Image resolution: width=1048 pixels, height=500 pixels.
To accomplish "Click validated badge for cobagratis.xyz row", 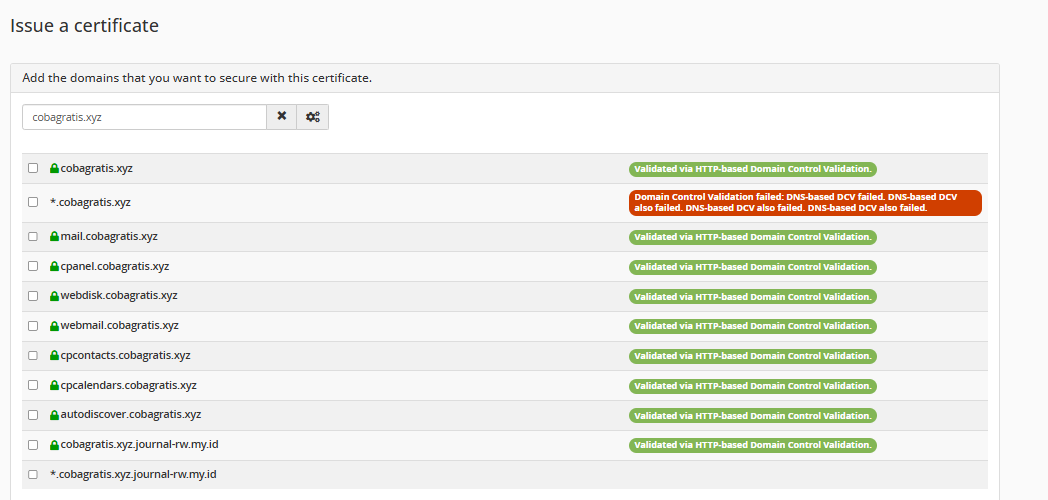I will pyautogui.click(x=752, y=169).
